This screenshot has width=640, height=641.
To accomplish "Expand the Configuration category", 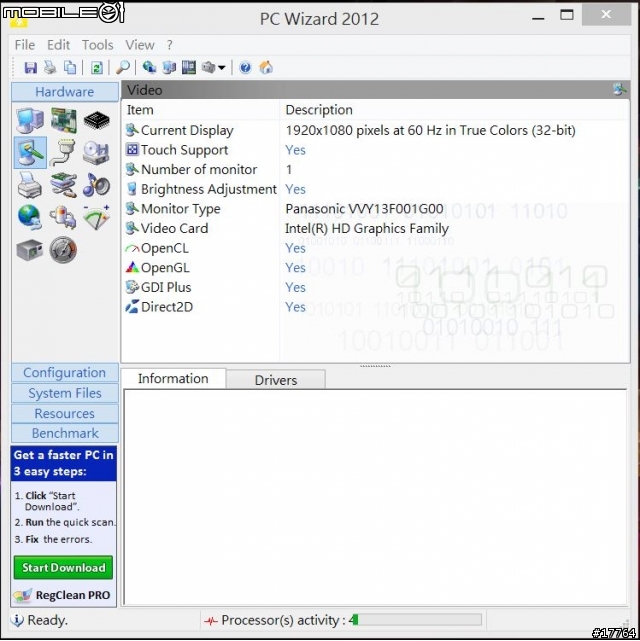I will point(65,372).
